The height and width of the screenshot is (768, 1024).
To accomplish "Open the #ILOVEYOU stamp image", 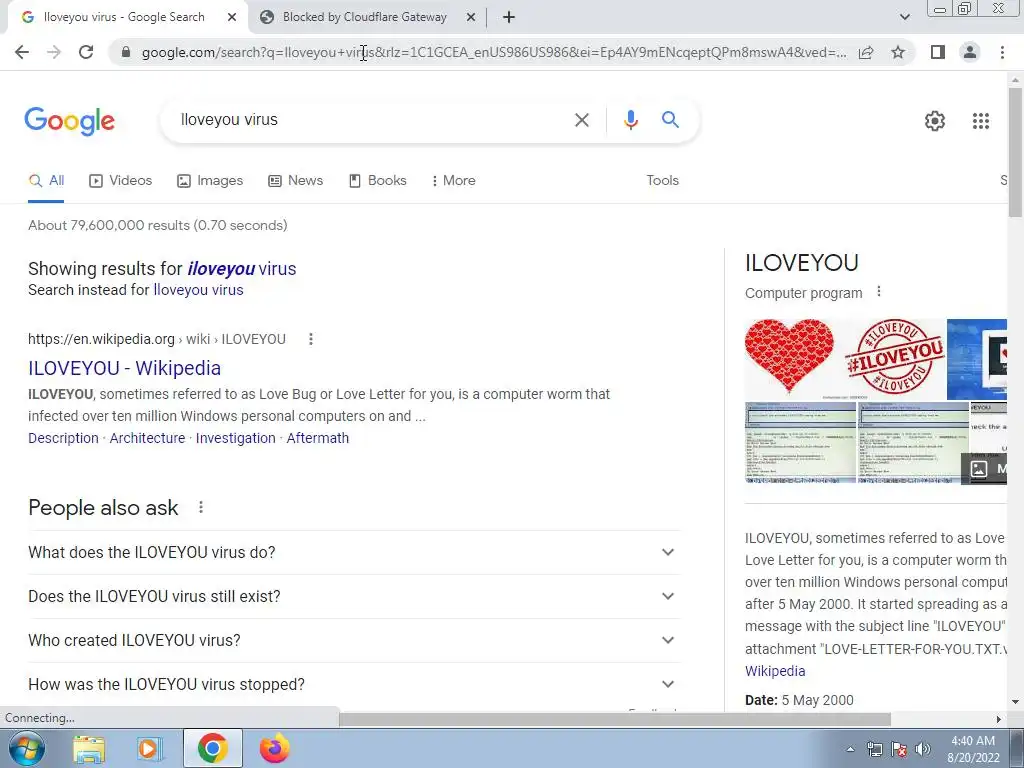I will (x=893, y=359).
